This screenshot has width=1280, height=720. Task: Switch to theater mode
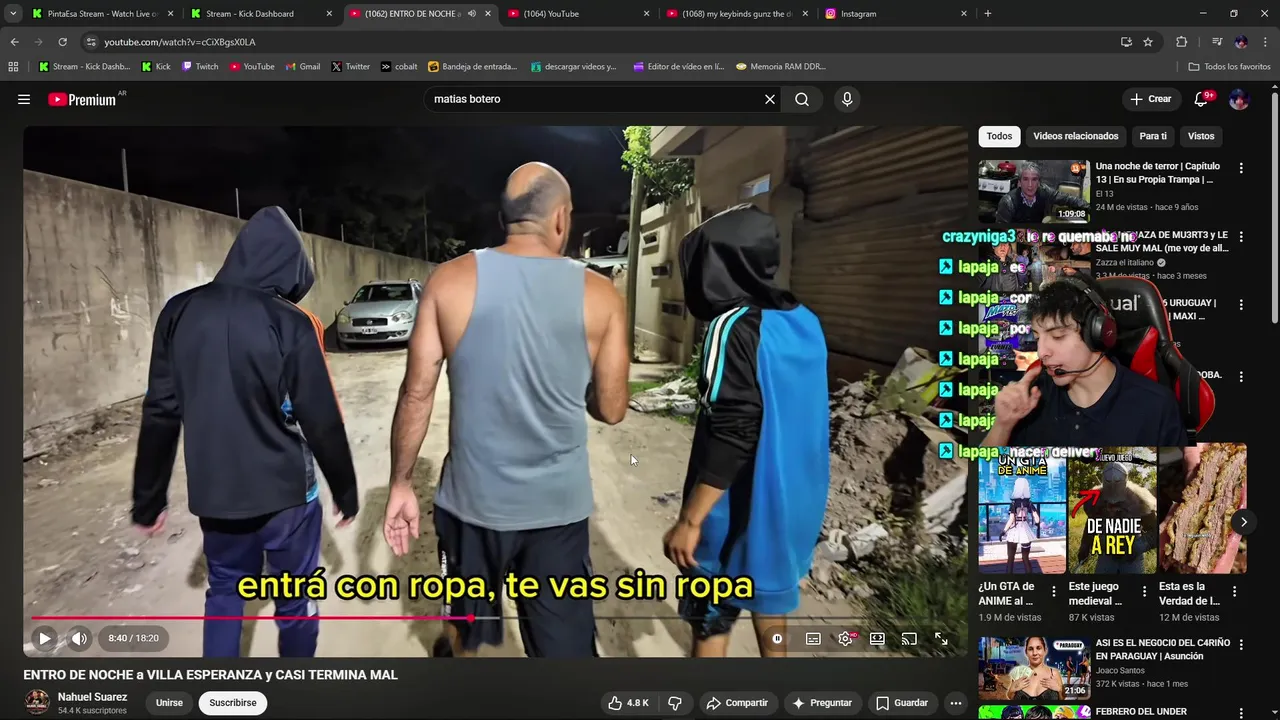point(877,639)
